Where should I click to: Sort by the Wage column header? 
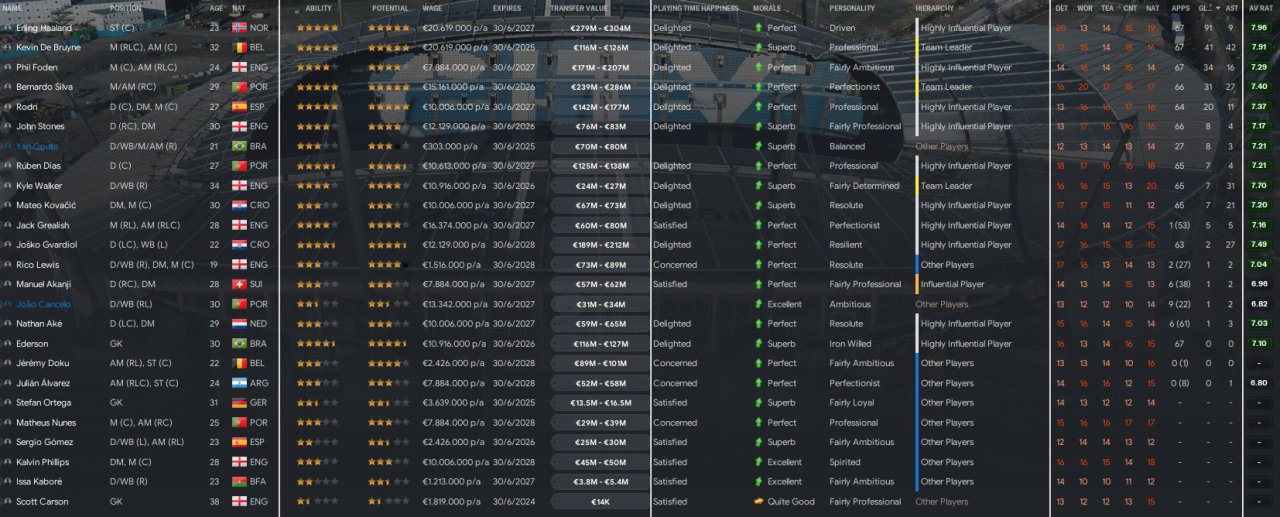432,8
